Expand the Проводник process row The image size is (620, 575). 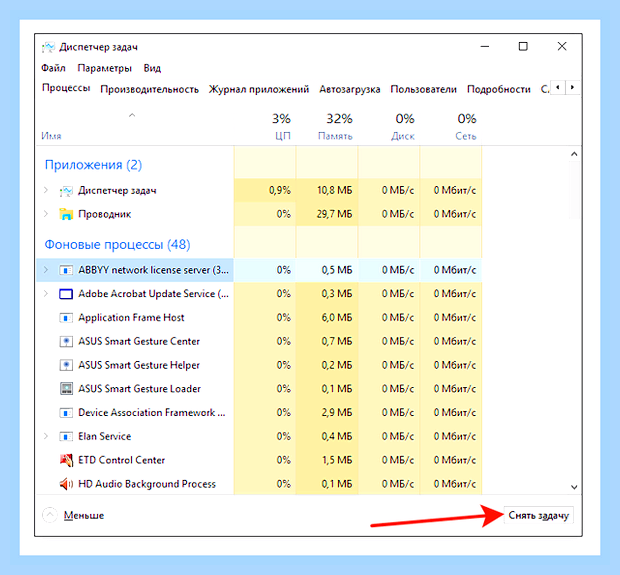click(46, 214)
